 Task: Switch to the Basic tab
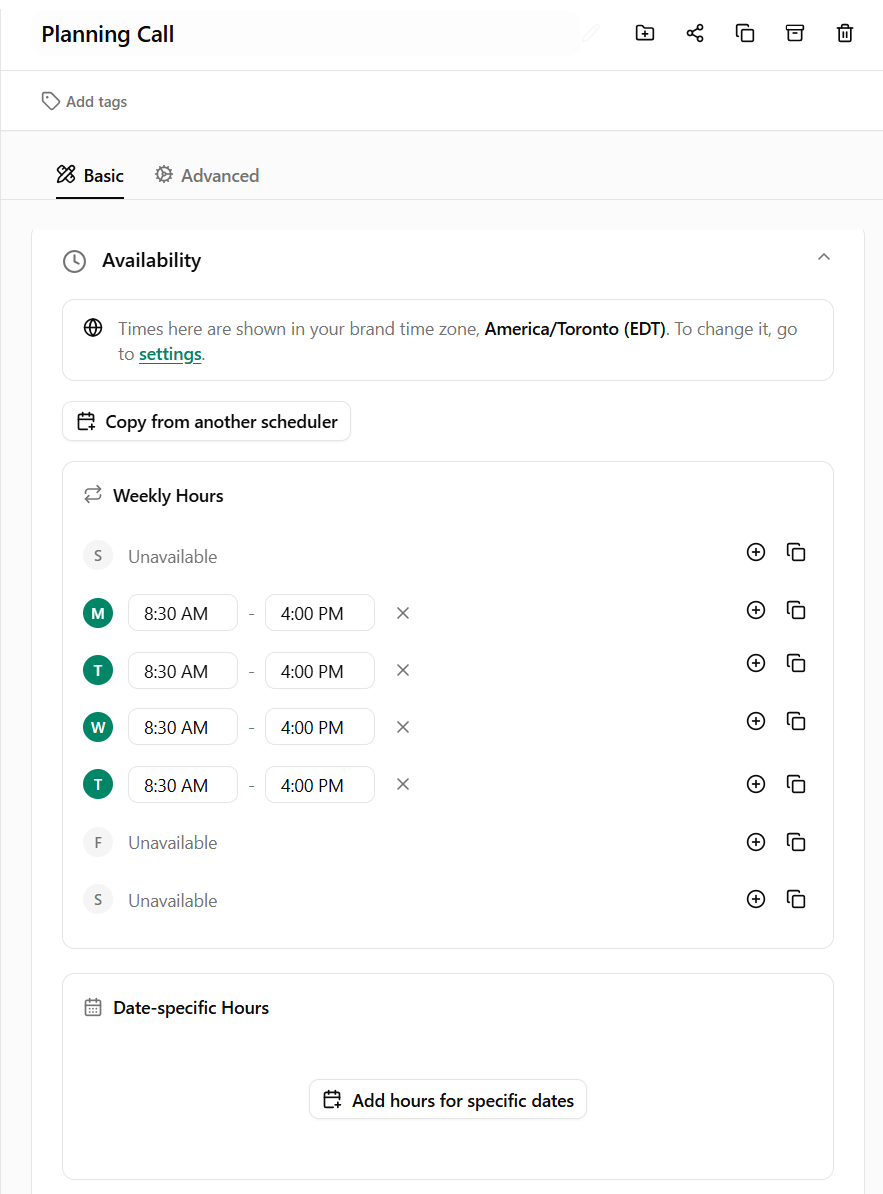[x=90, y=176]
